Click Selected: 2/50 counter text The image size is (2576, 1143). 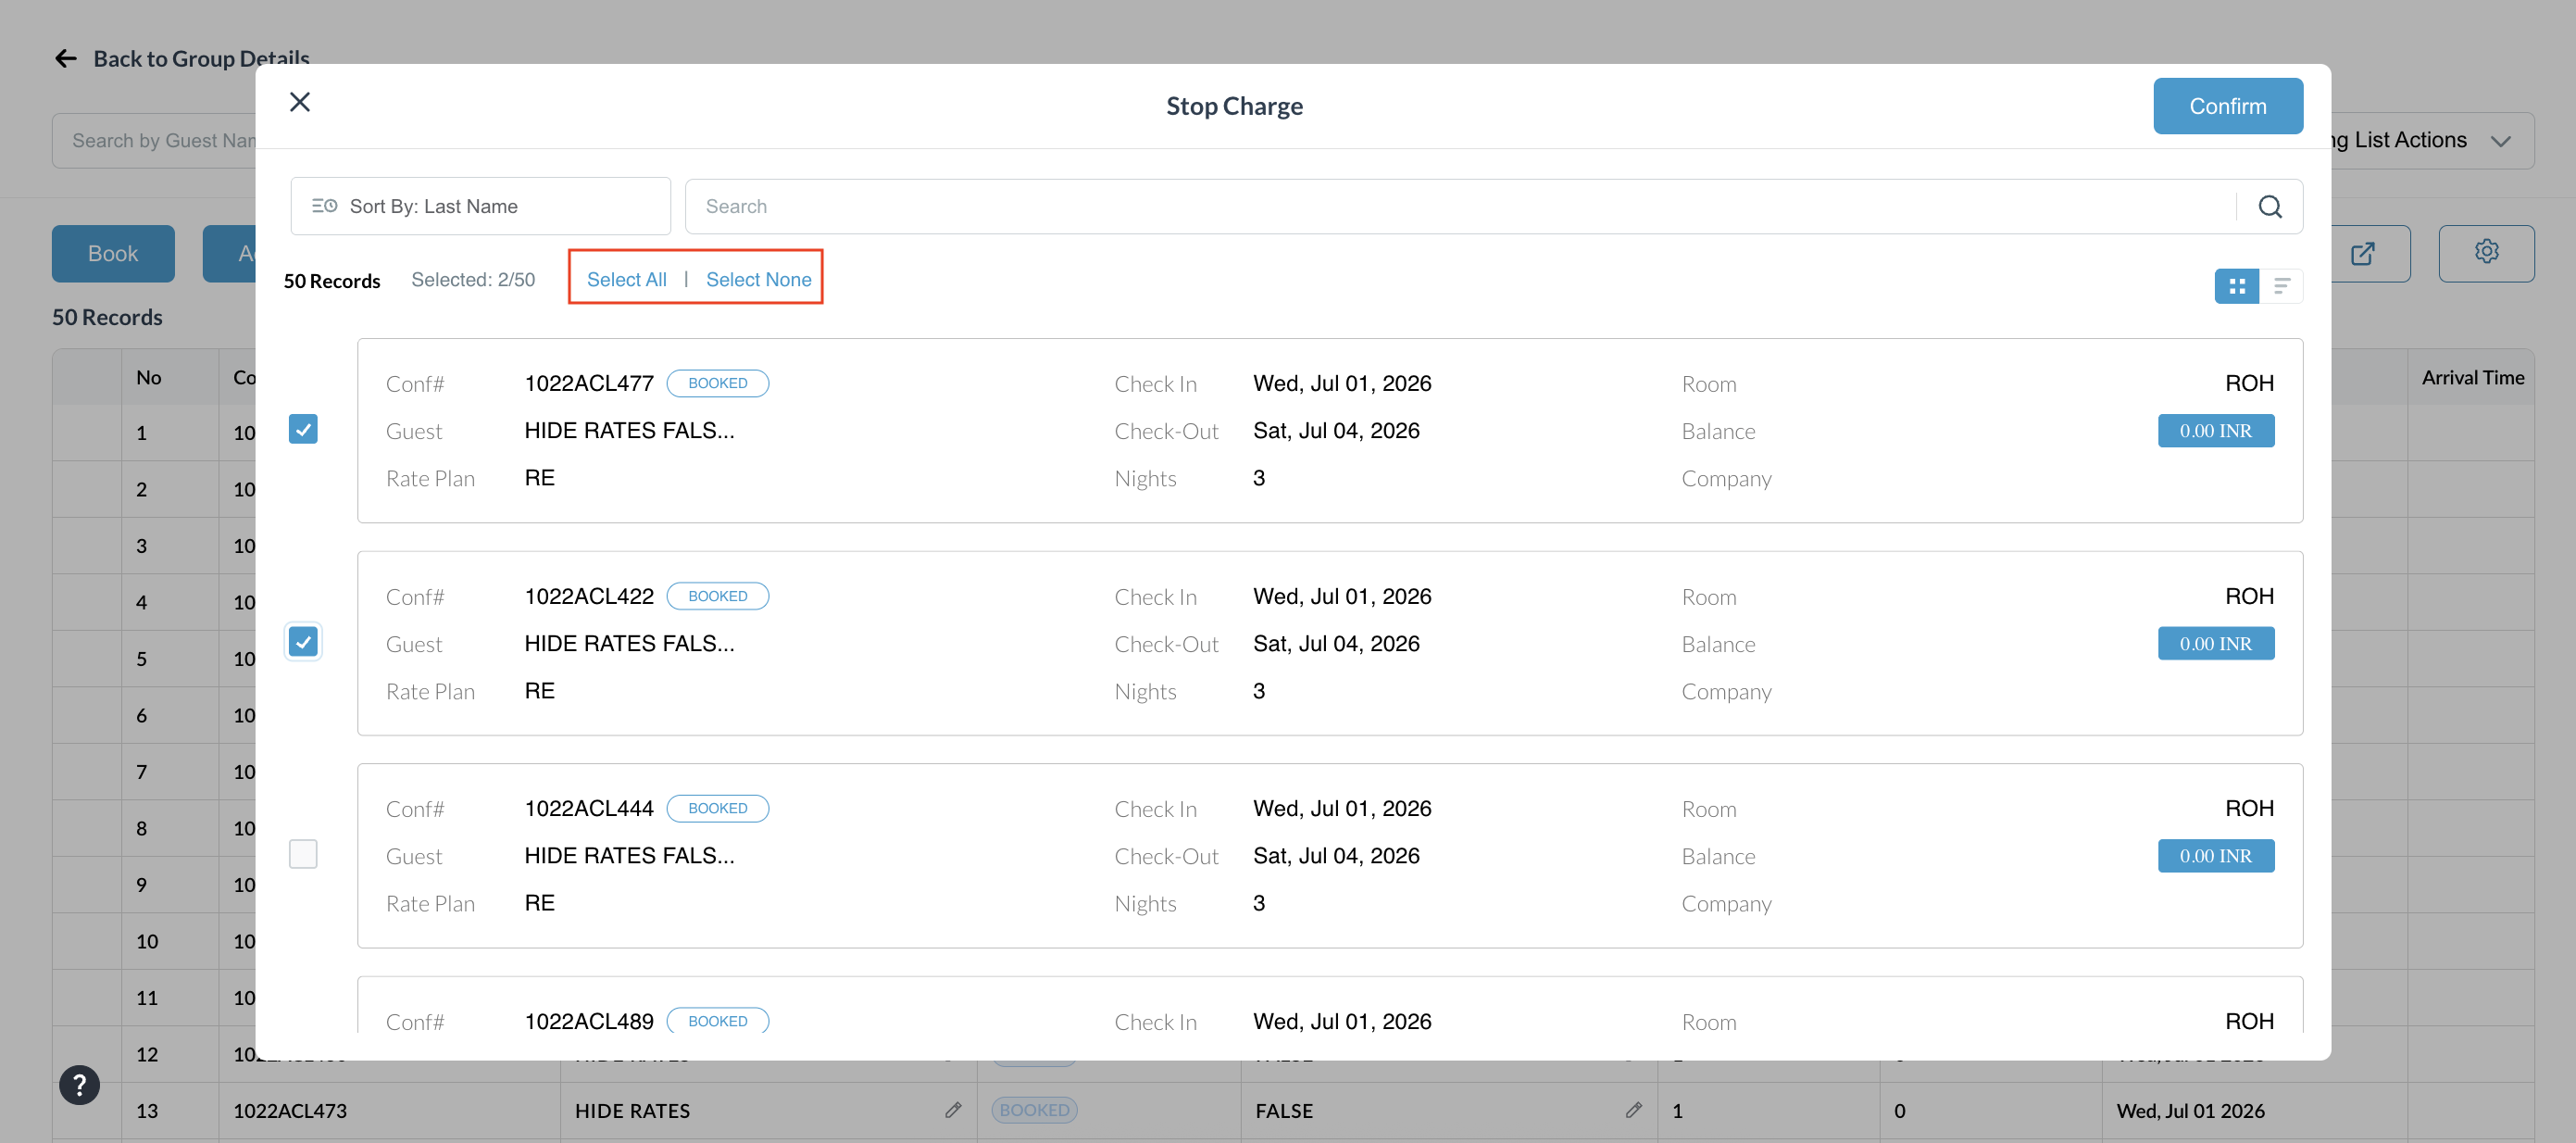pyautogui.click(x=473, y=280)
